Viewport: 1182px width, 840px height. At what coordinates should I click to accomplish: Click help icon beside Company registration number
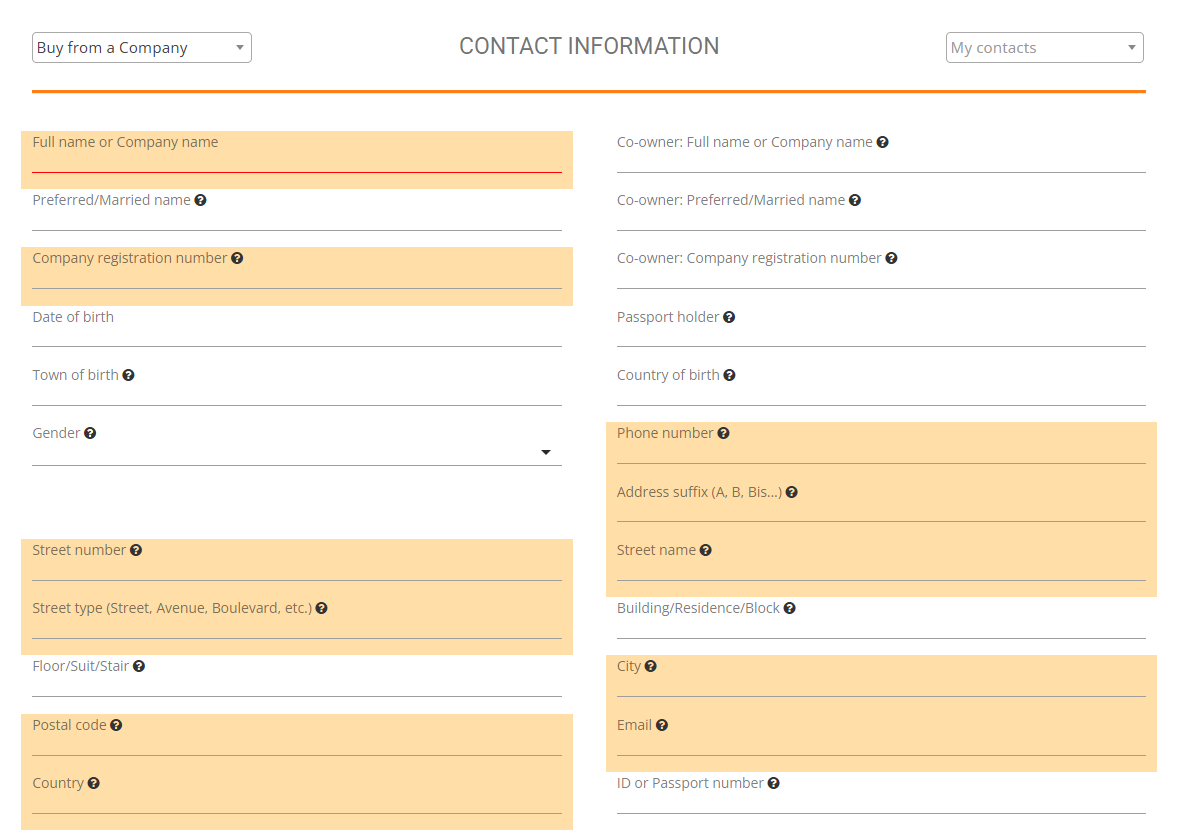[x=237, y=258]
